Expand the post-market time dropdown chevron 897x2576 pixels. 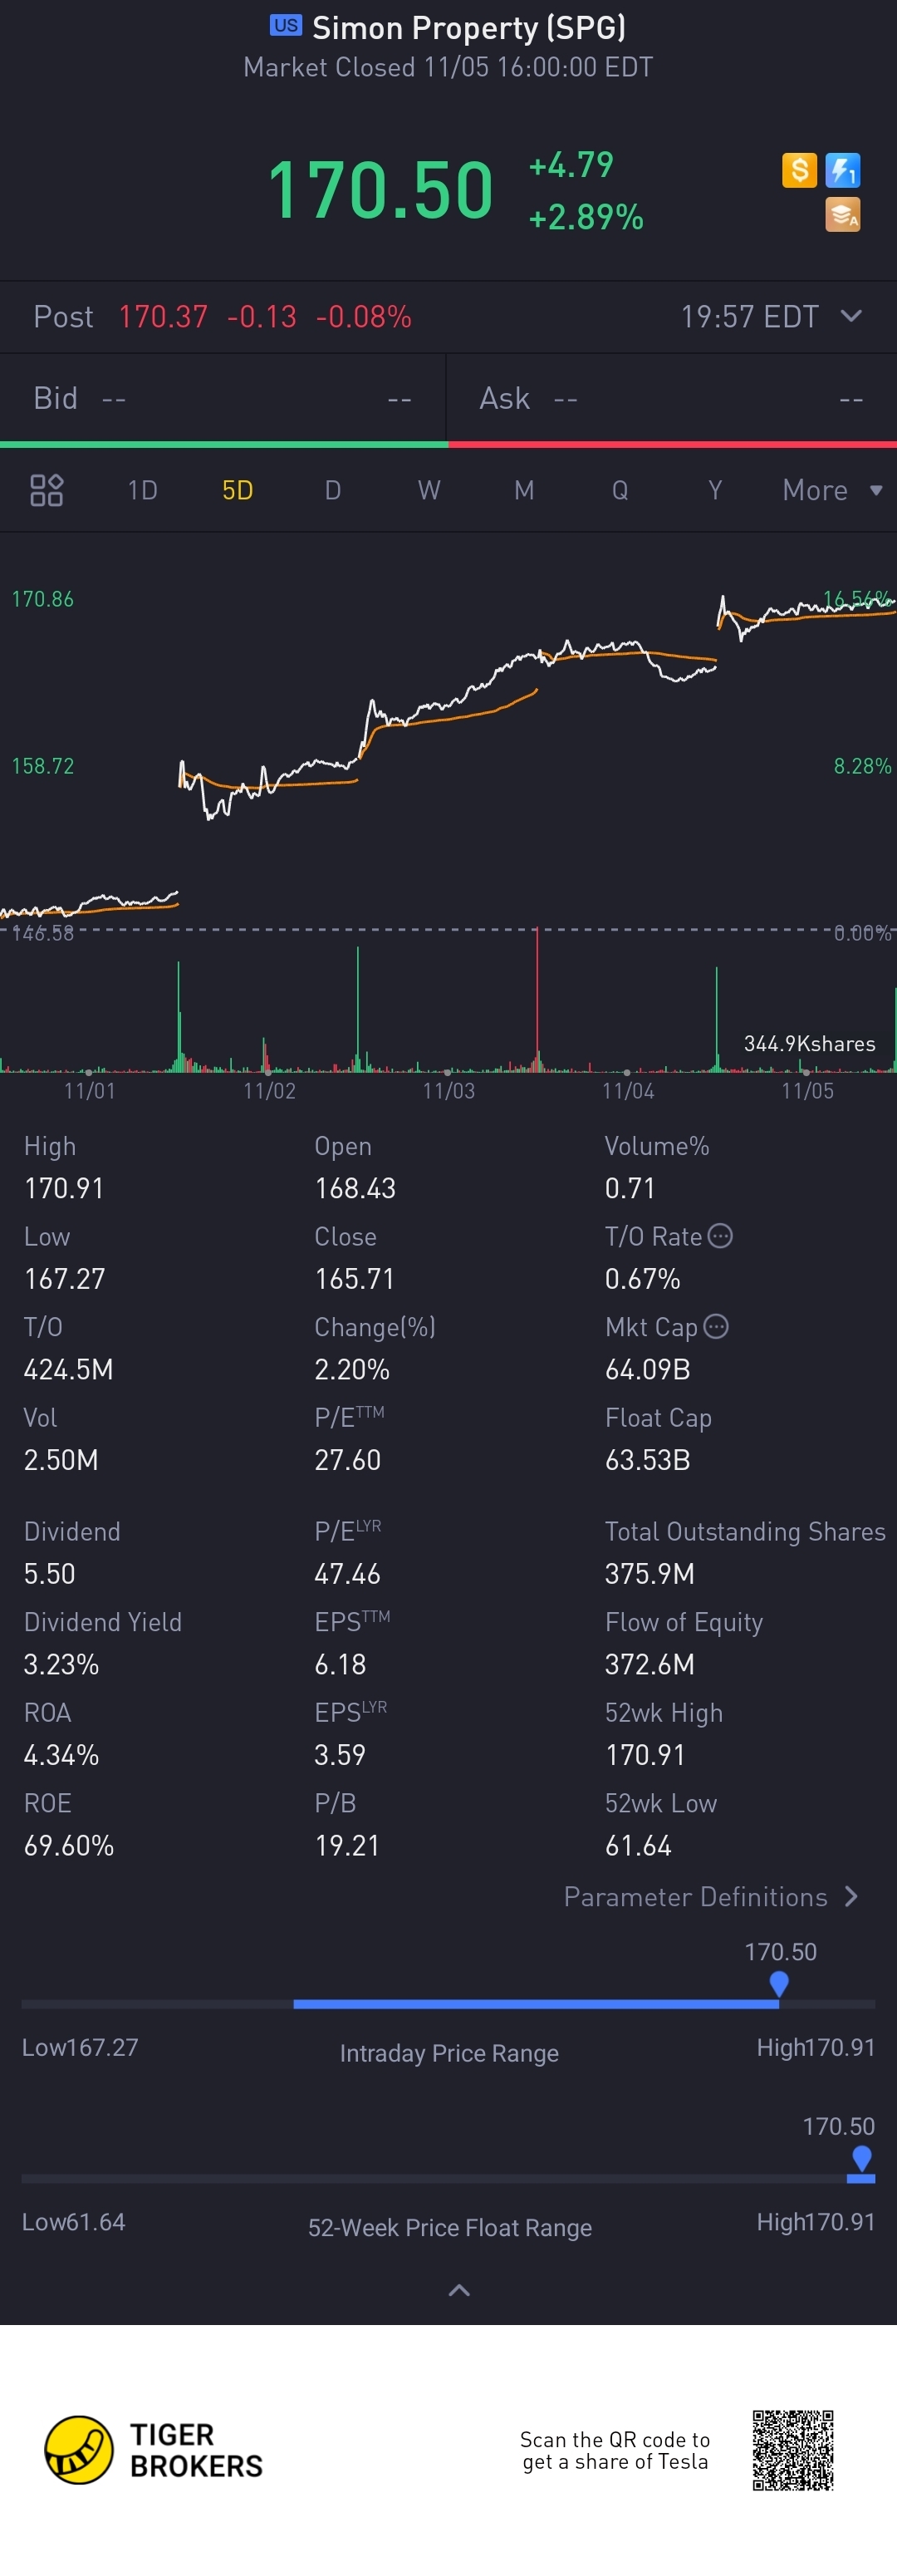(852, 316)
